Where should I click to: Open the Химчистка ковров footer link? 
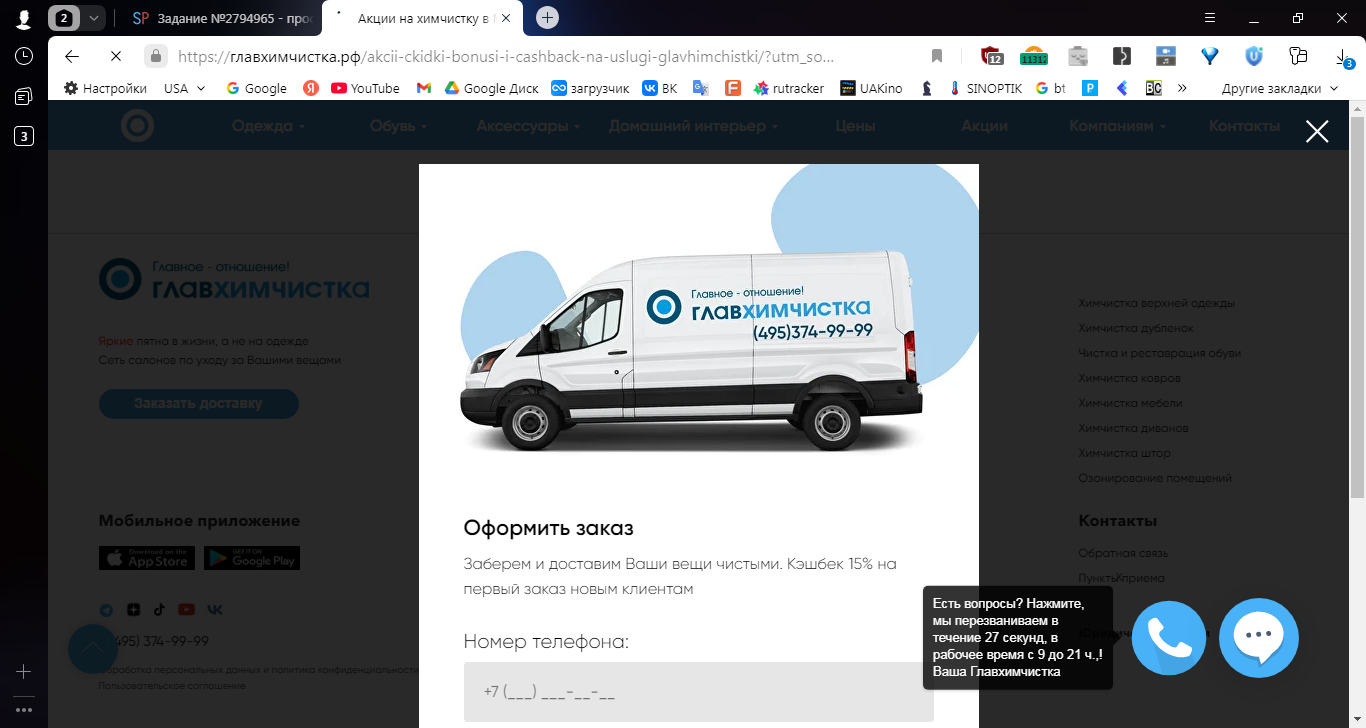pyautogui.click(x=1129, y=378)
